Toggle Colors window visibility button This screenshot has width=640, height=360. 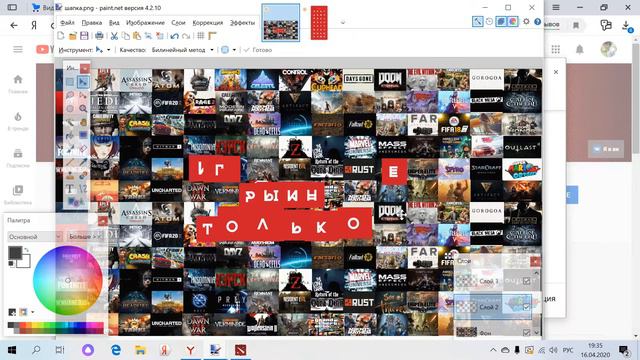click(x=512, y=21)
